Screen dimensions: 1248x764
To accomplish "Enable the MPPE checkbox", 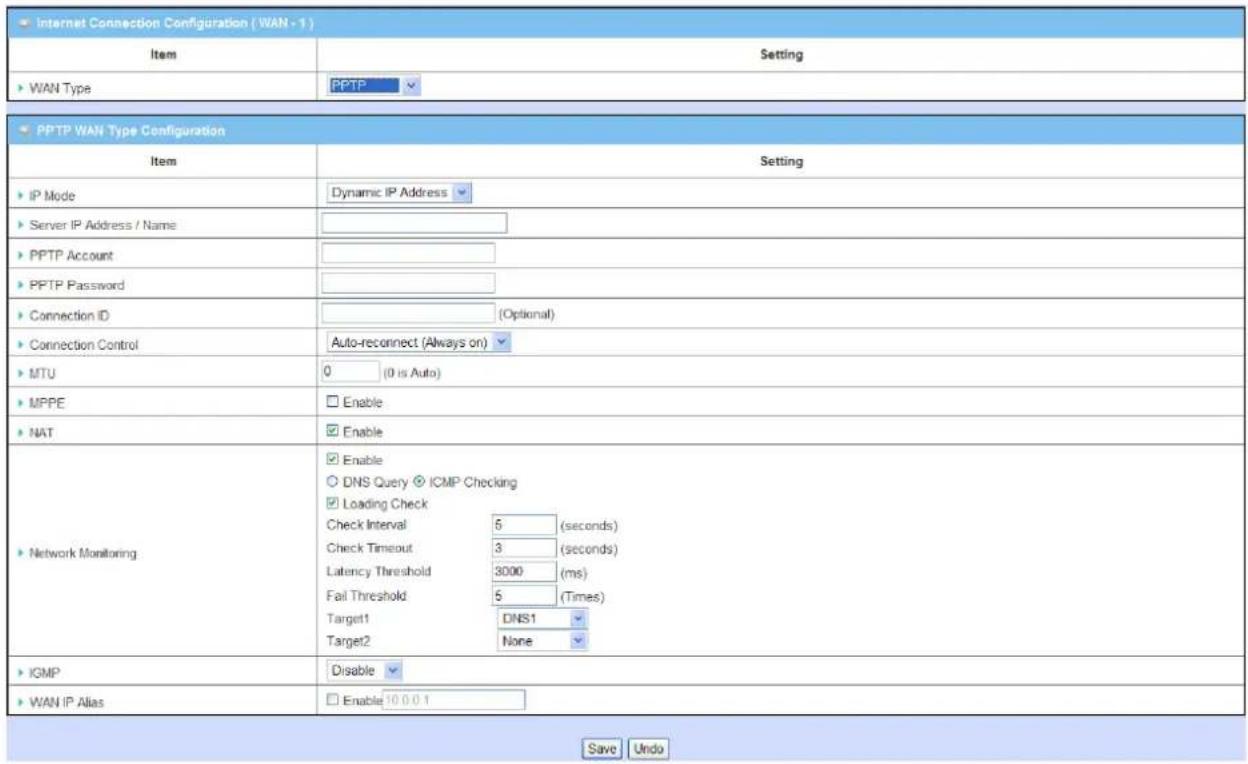I will 333,402.
